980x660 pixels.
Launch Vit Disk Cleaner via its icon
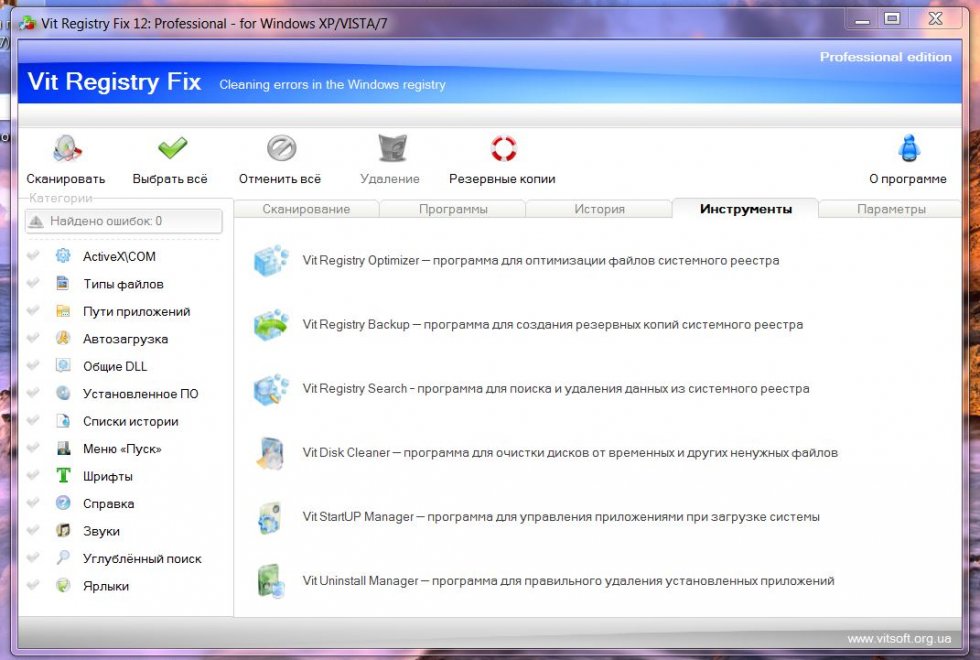[271, 453]
